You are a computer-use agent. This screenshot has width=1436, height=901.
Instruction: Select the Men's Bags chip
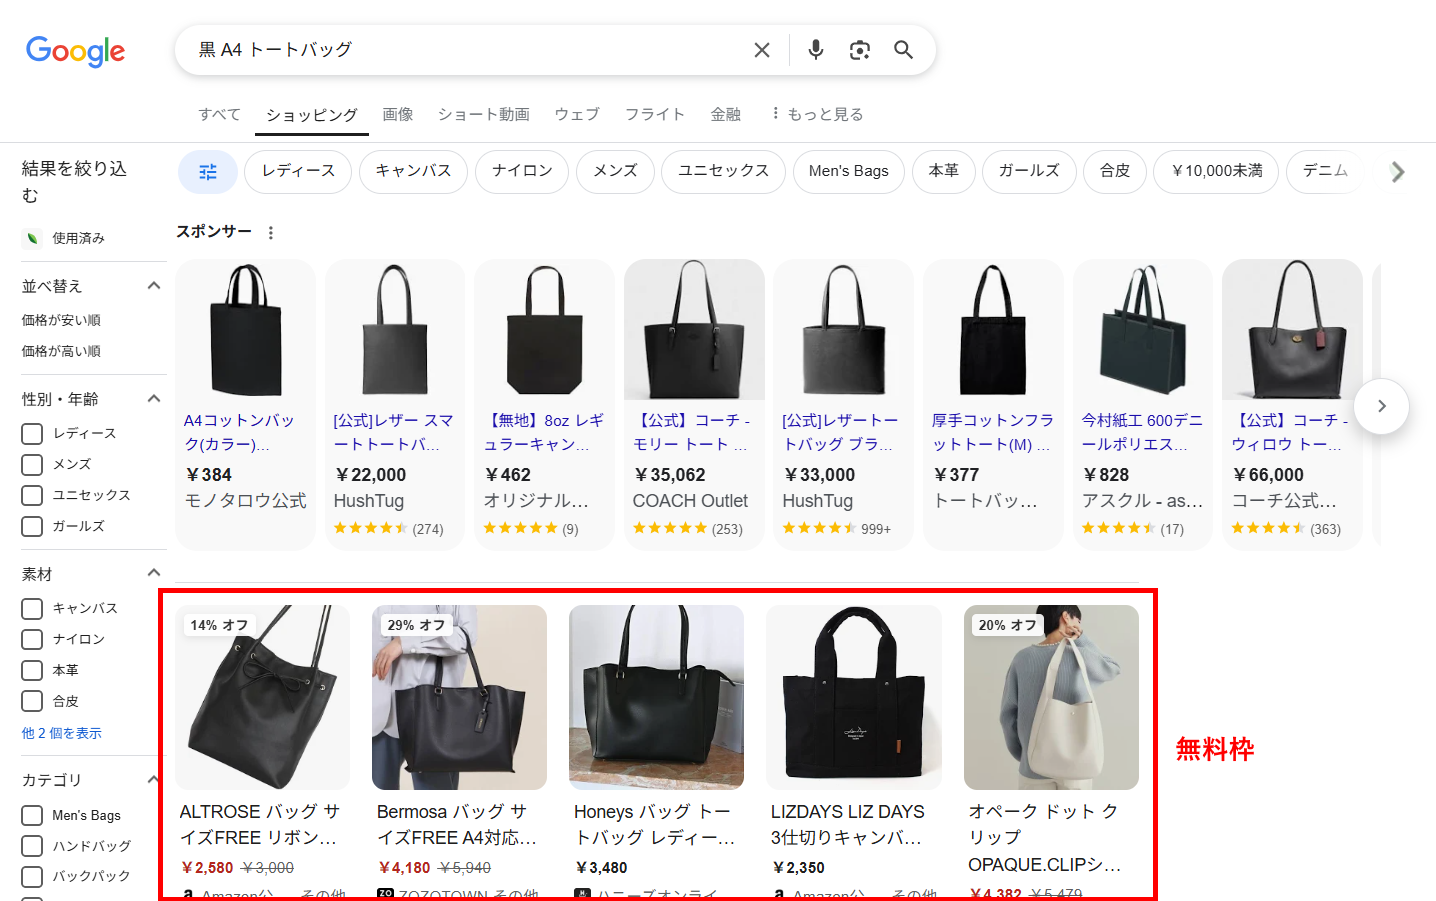click(x=849, y=171)
